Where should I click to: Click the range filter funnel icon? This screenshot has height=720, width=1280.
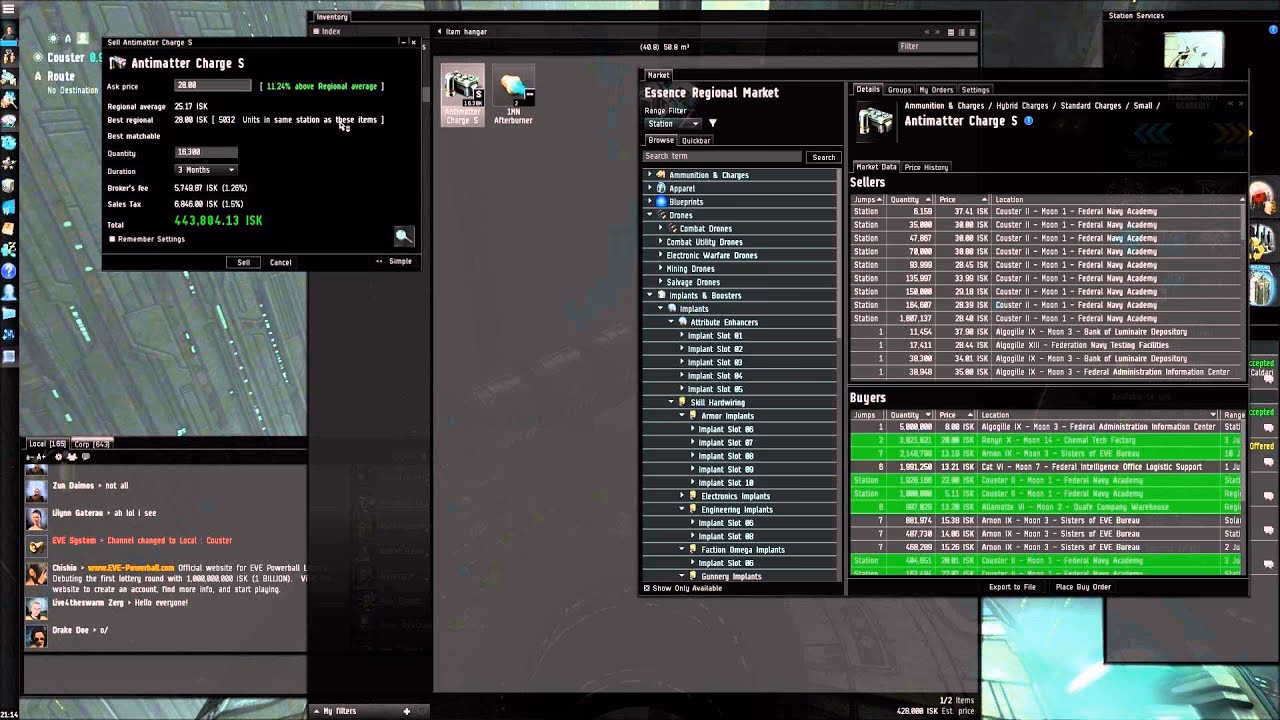point(713,123)
